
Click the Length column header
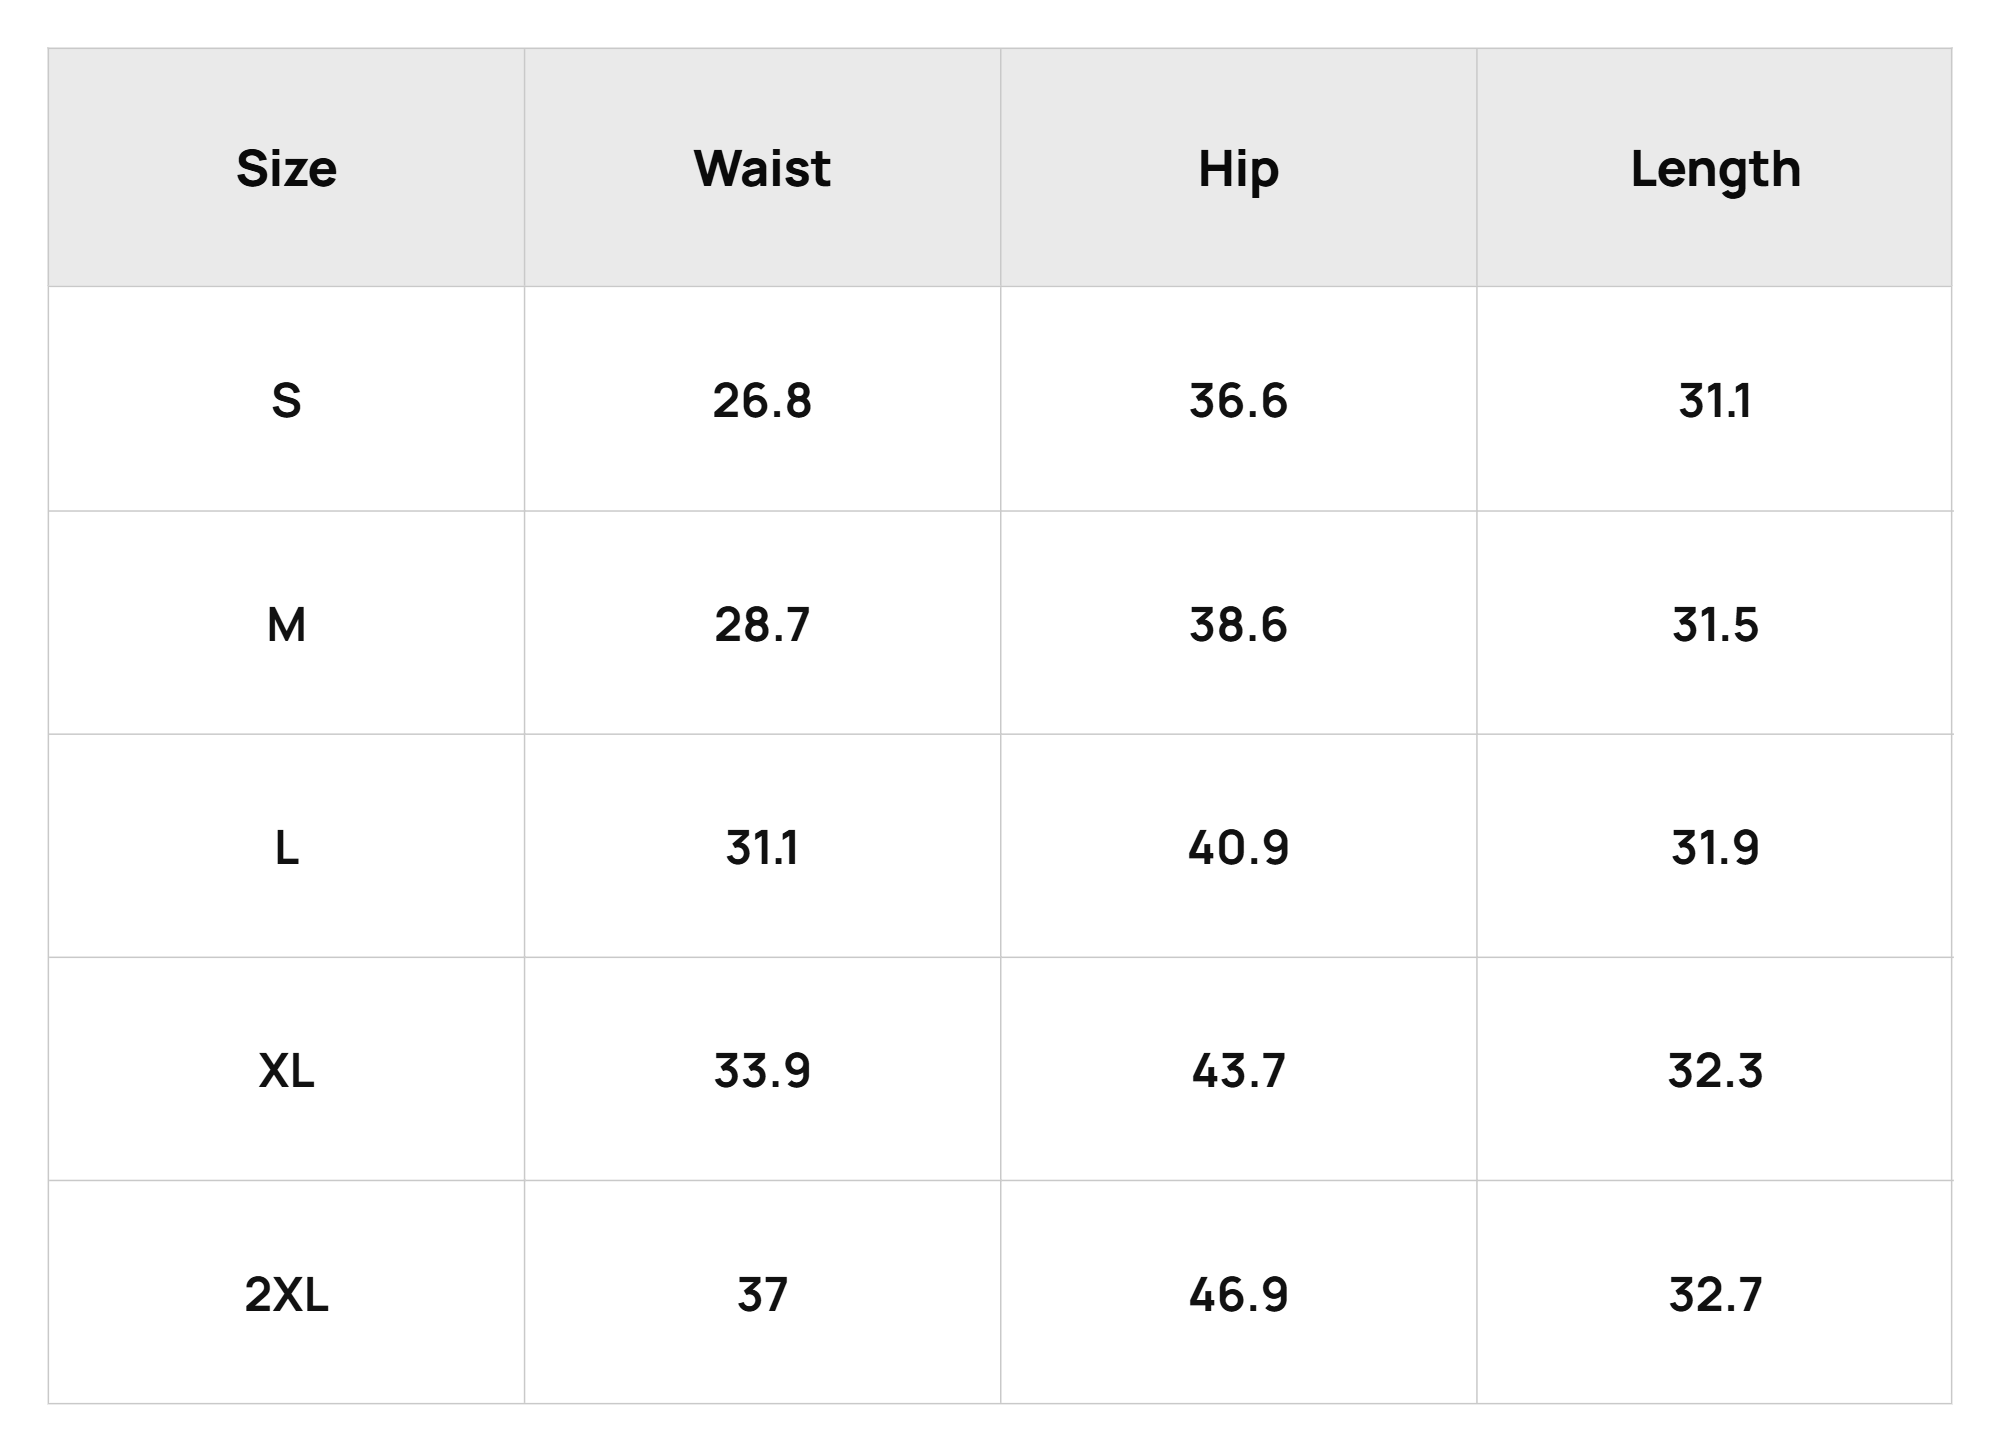tap(1714, 168)
